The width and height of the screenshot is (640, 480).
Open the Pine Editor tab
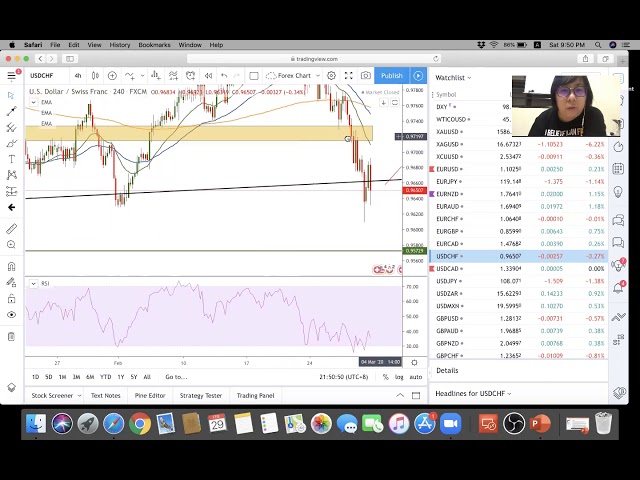[149, 395]
